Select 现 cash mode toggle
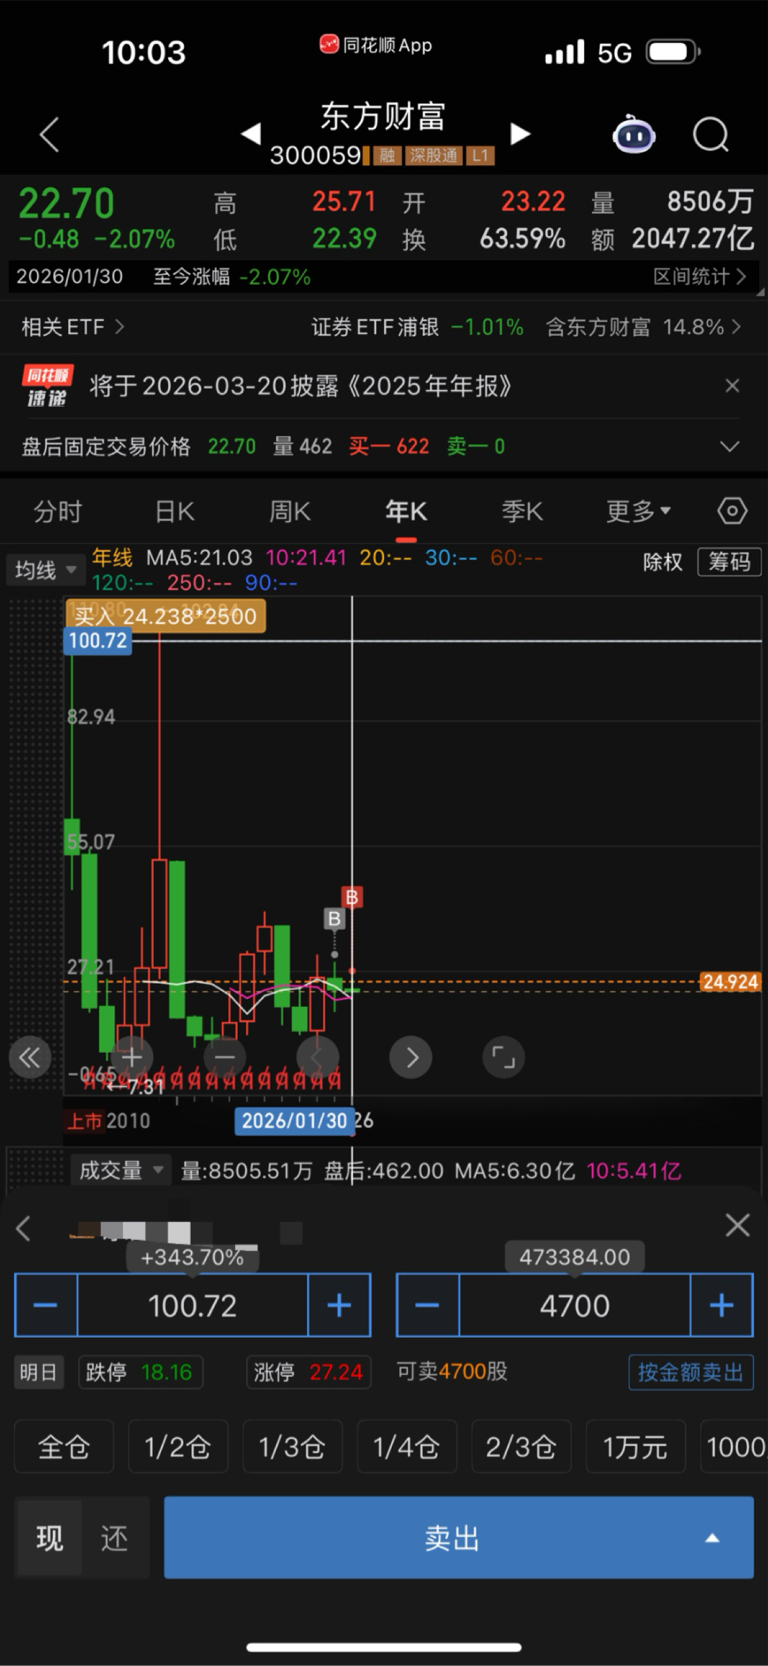Screen dimensions: 768x1666 point(49,1538)
